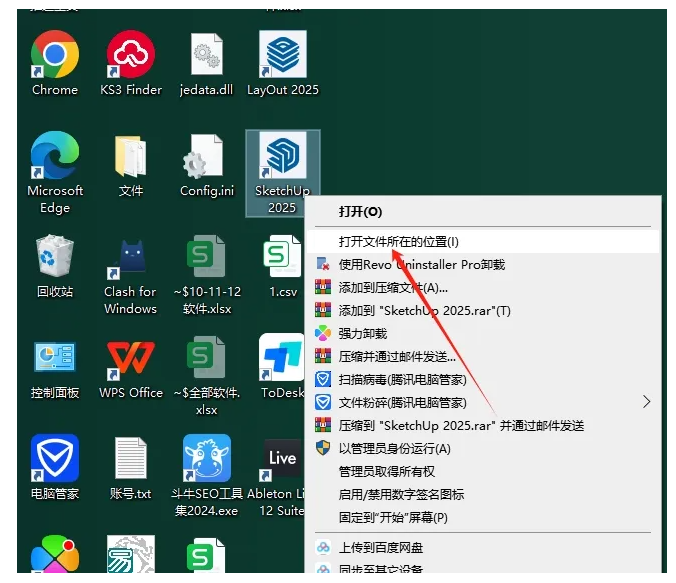Select the ToDesk desktop shortcut

(x=282, y=367)
